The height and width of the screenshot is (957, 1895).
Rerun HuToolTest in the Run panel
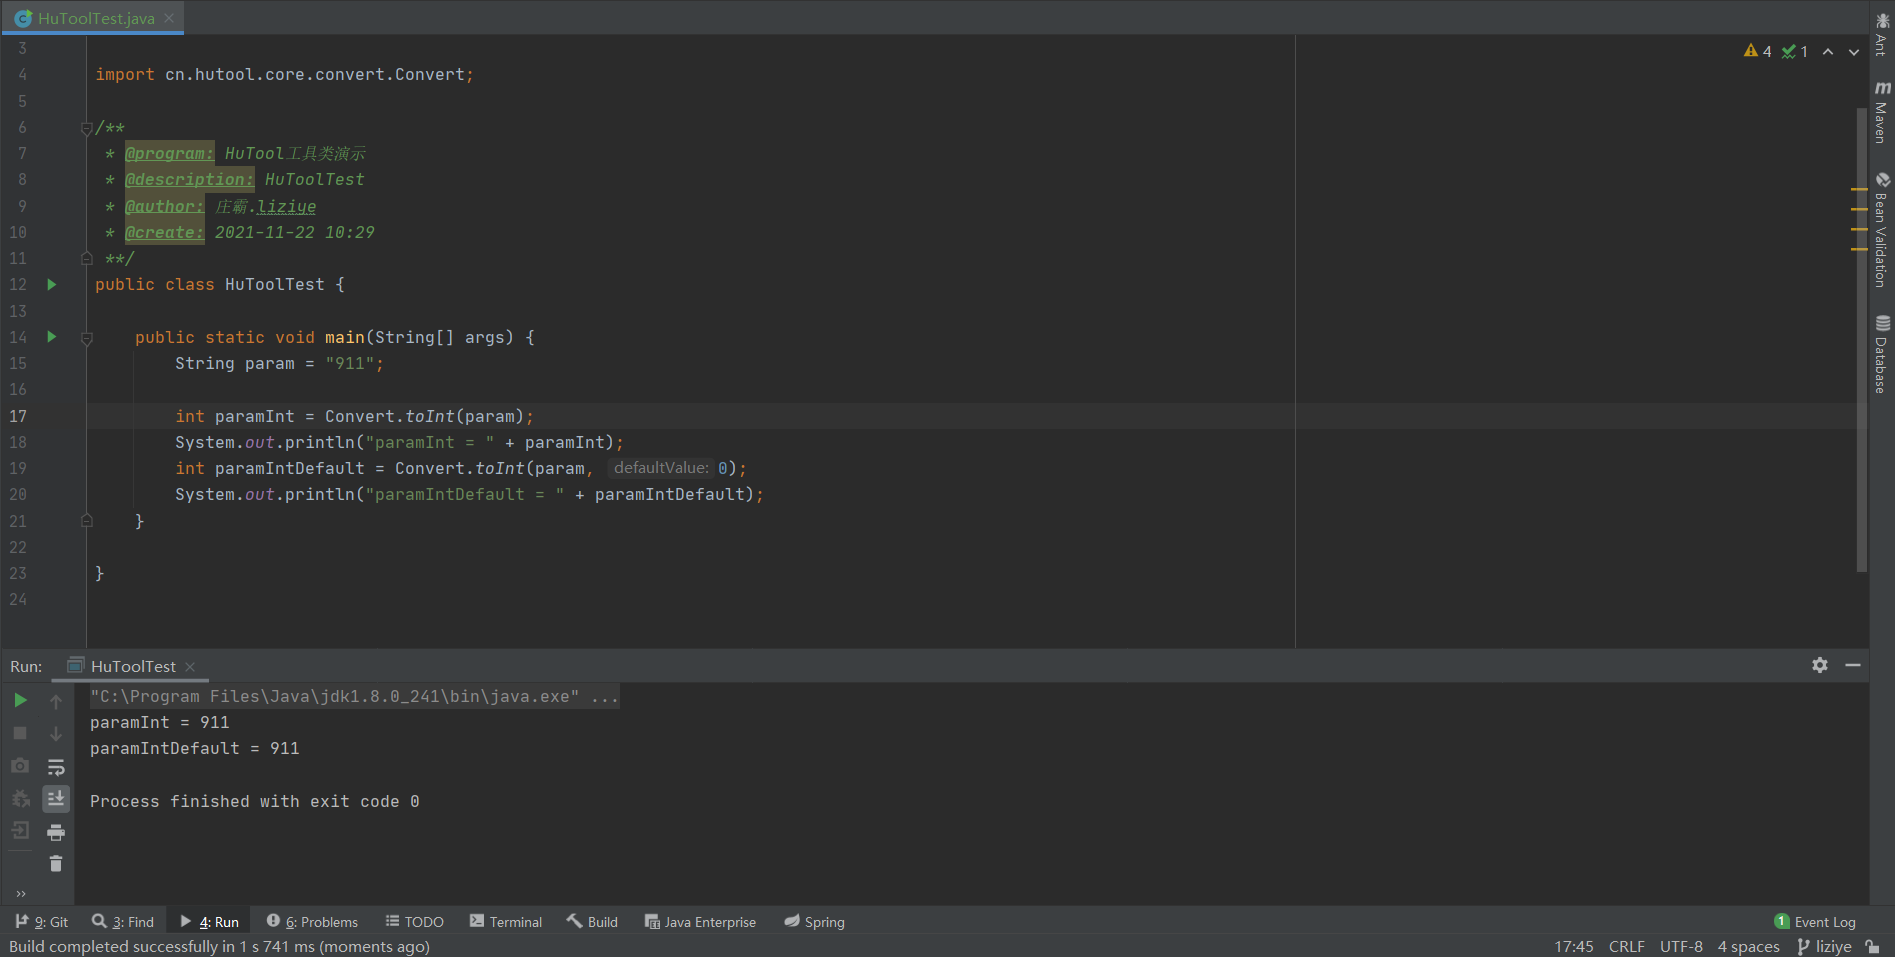click(x=20, y=700)
